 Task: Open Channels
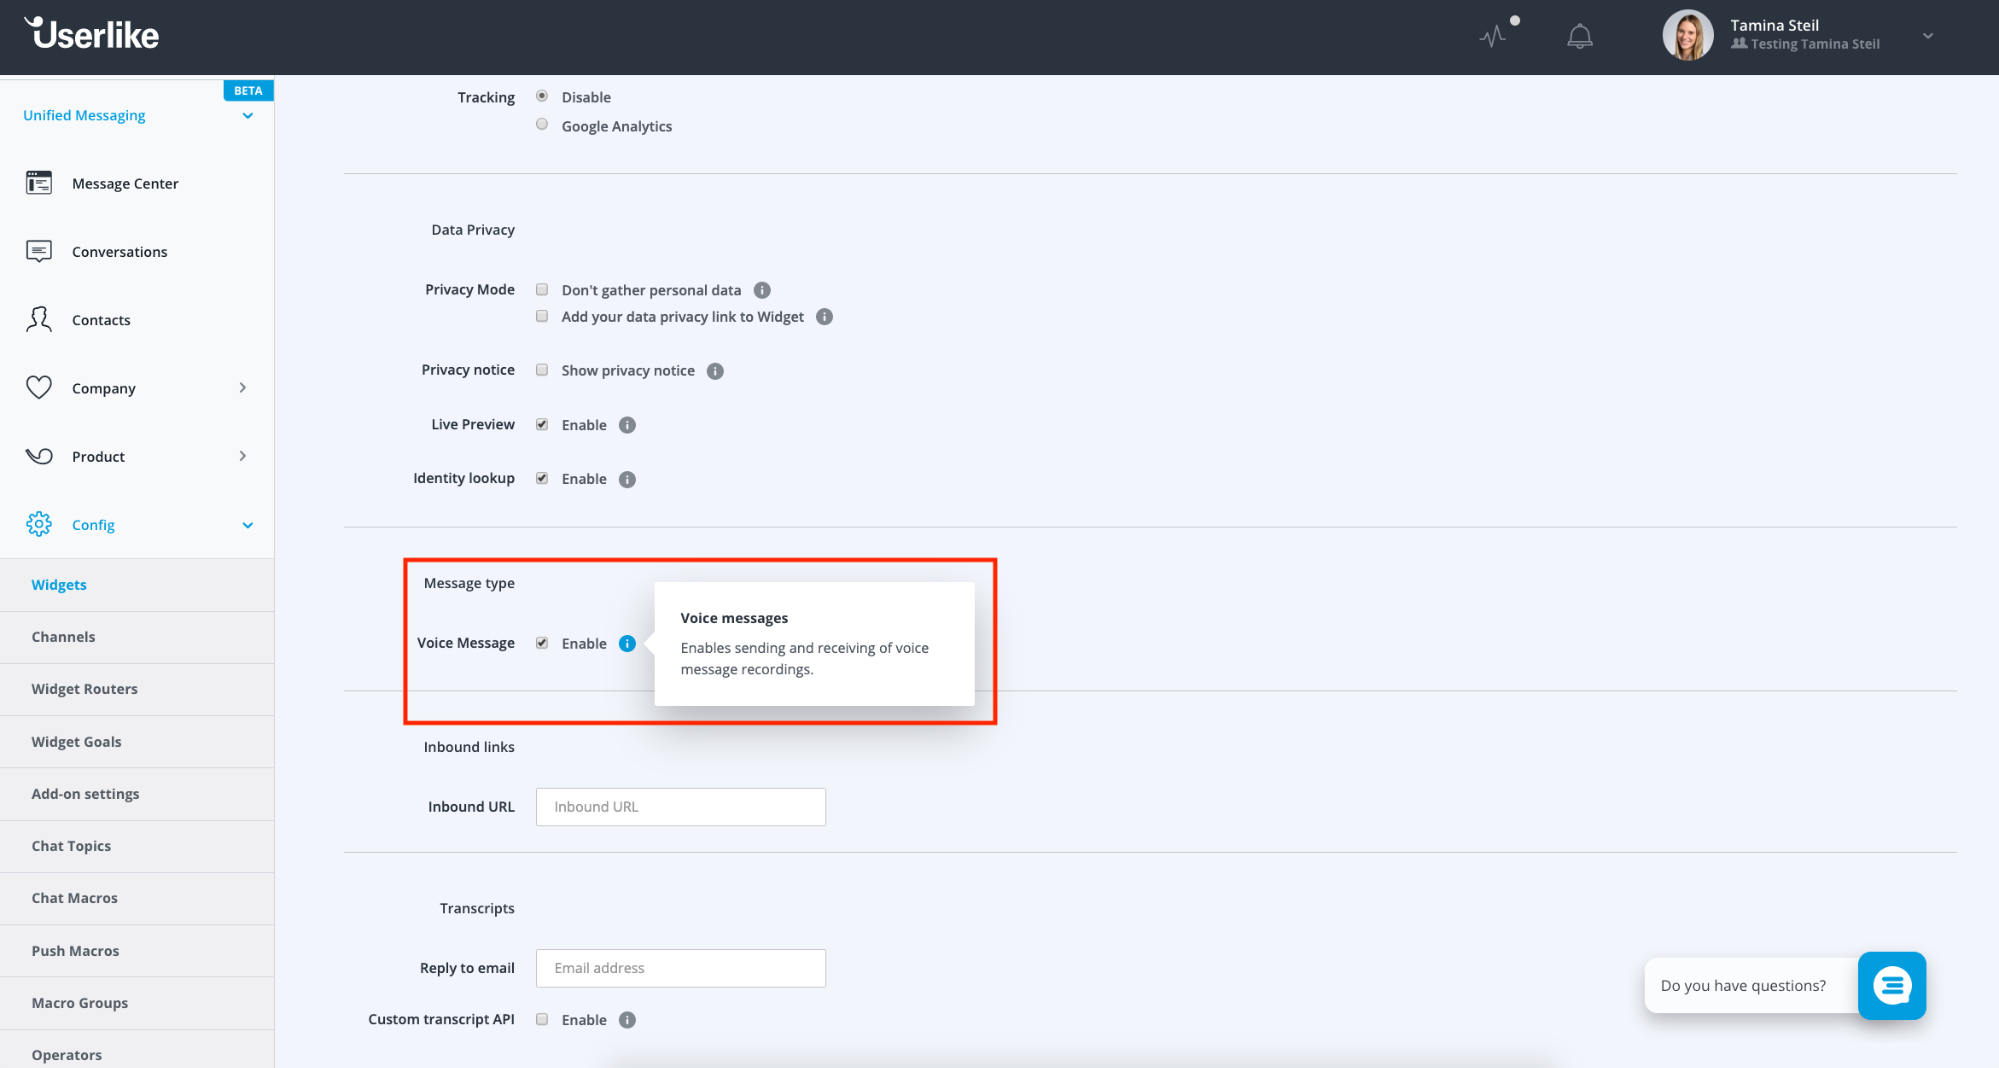(137, 637)
